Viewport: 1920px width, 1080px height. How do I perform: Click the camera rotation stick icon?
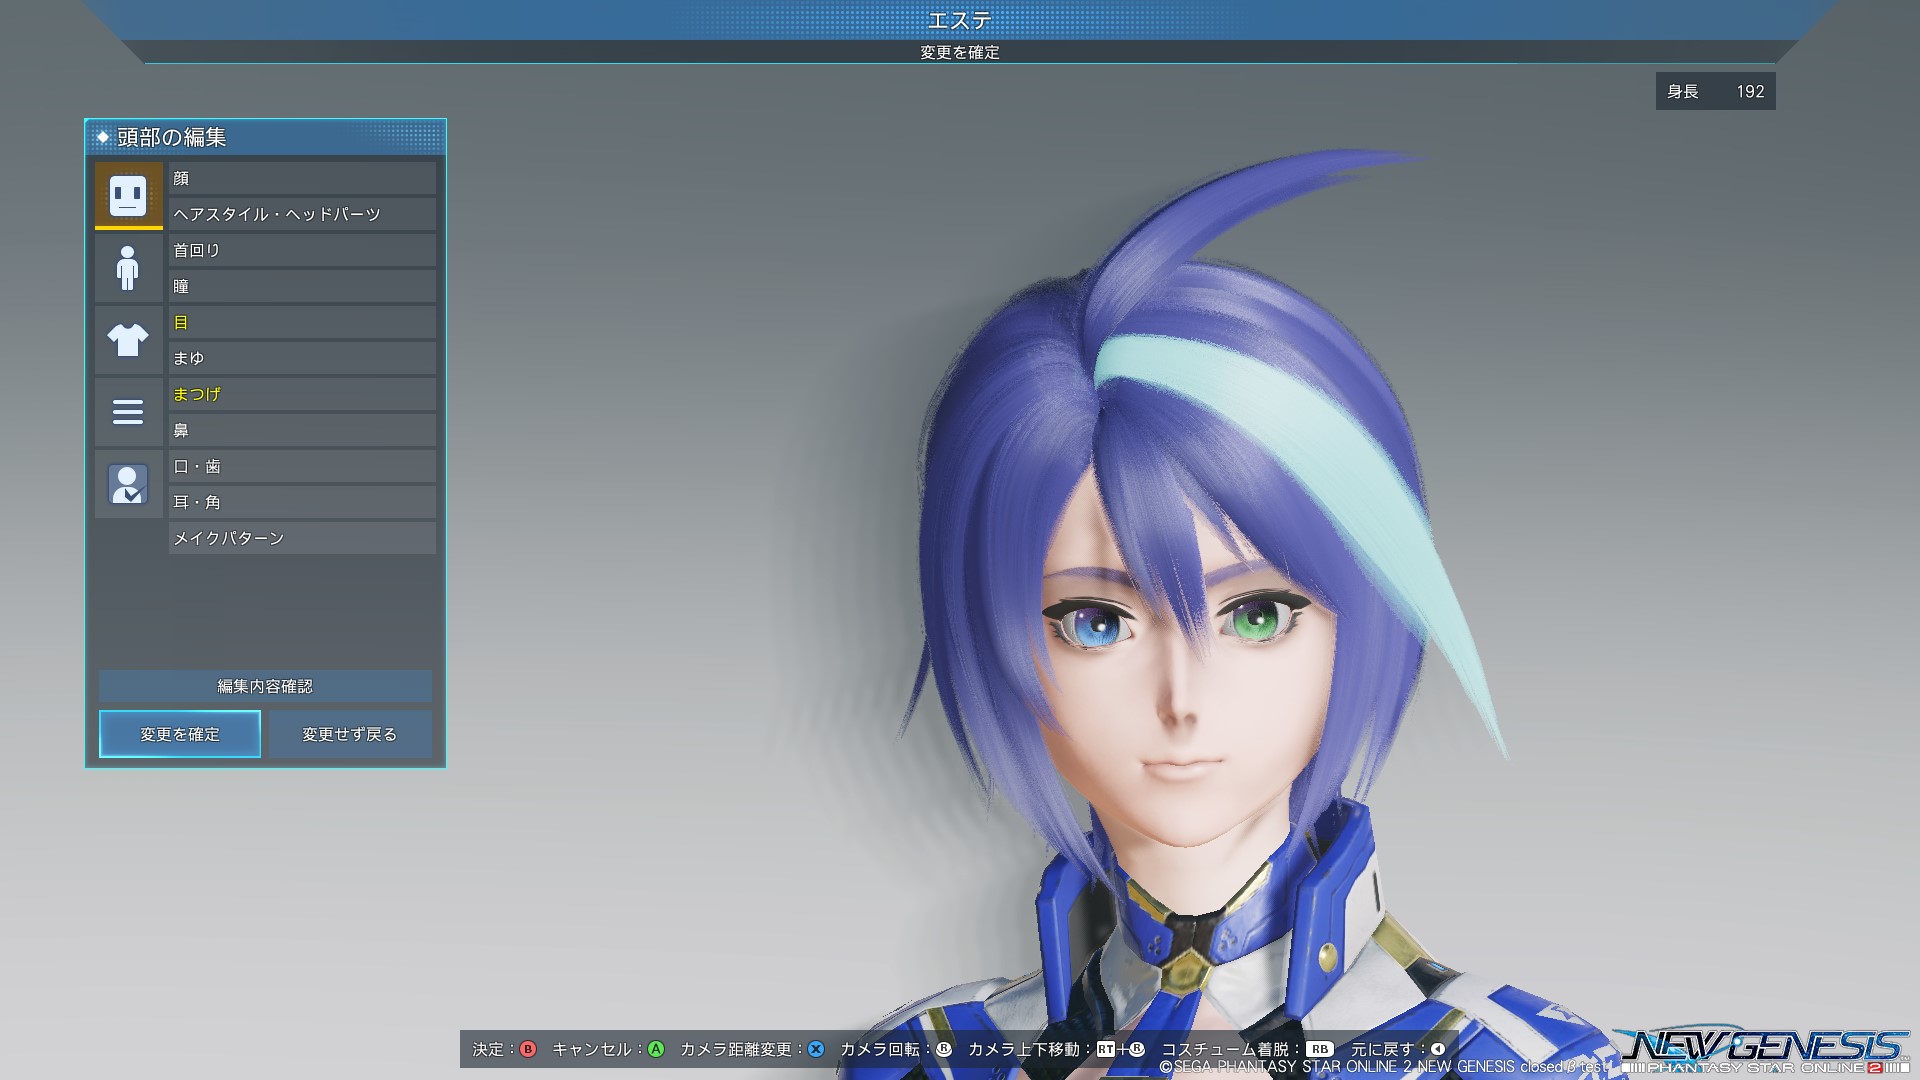(x=943, y=1049)
